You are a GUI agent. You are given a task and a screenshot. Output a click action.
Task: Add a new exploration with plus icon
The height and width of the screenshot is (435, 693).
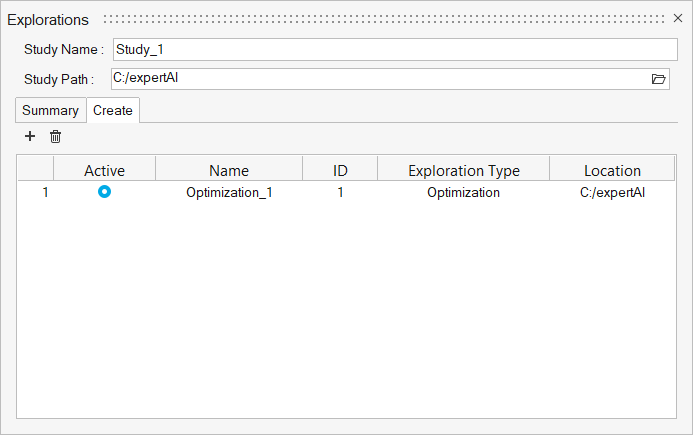pos(30,136)
